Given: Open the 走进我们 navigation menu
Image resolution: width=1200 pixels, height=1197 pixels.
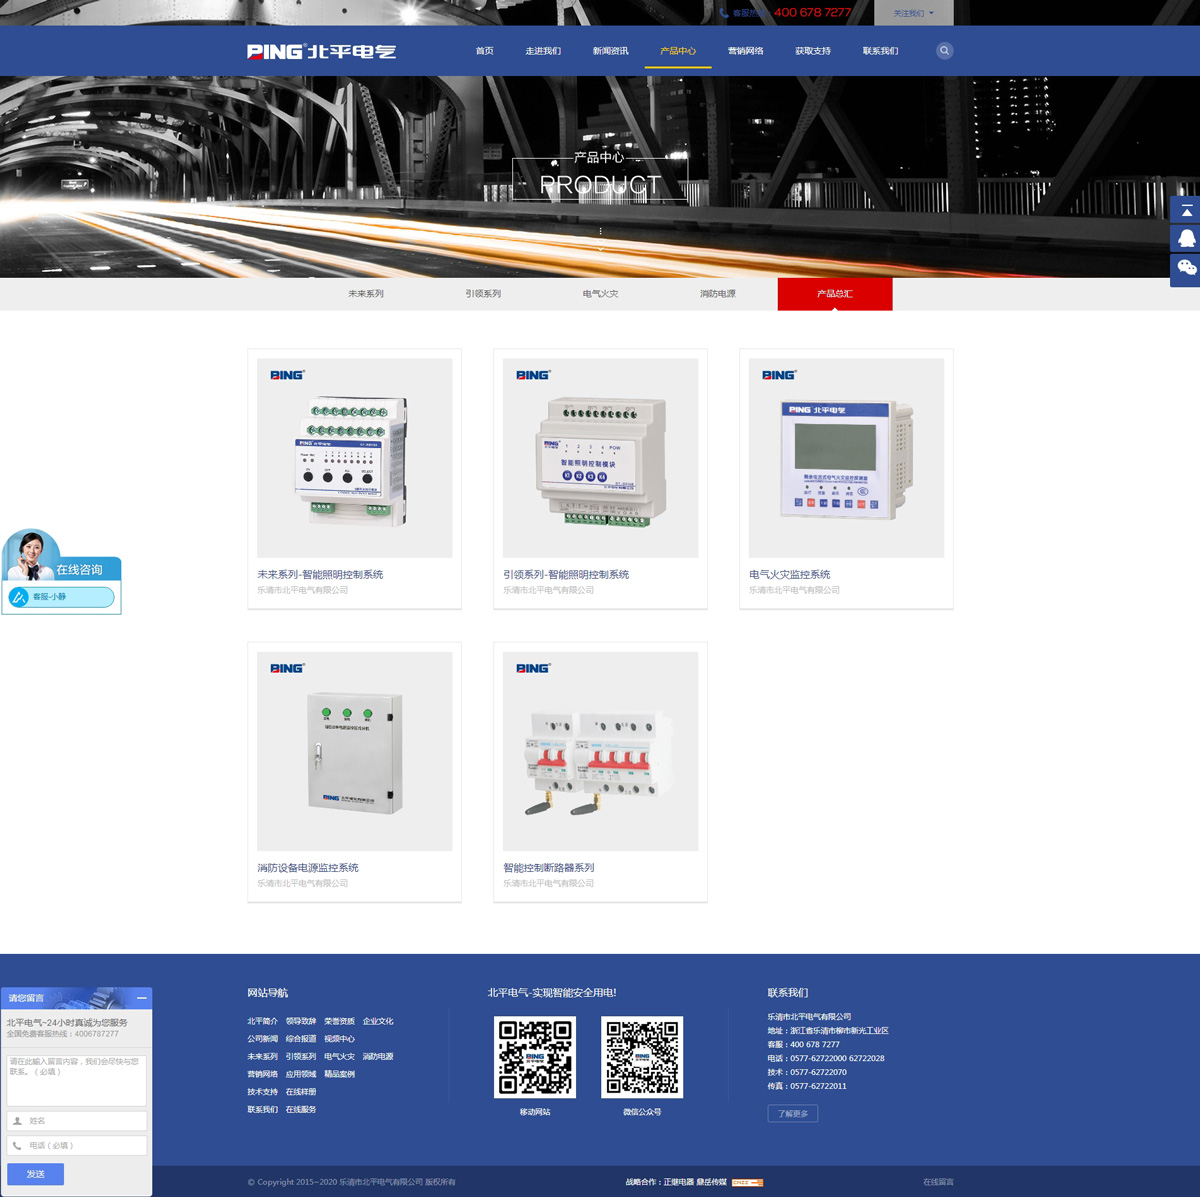Looking at the screenshot, I should [x=543, y=51].
